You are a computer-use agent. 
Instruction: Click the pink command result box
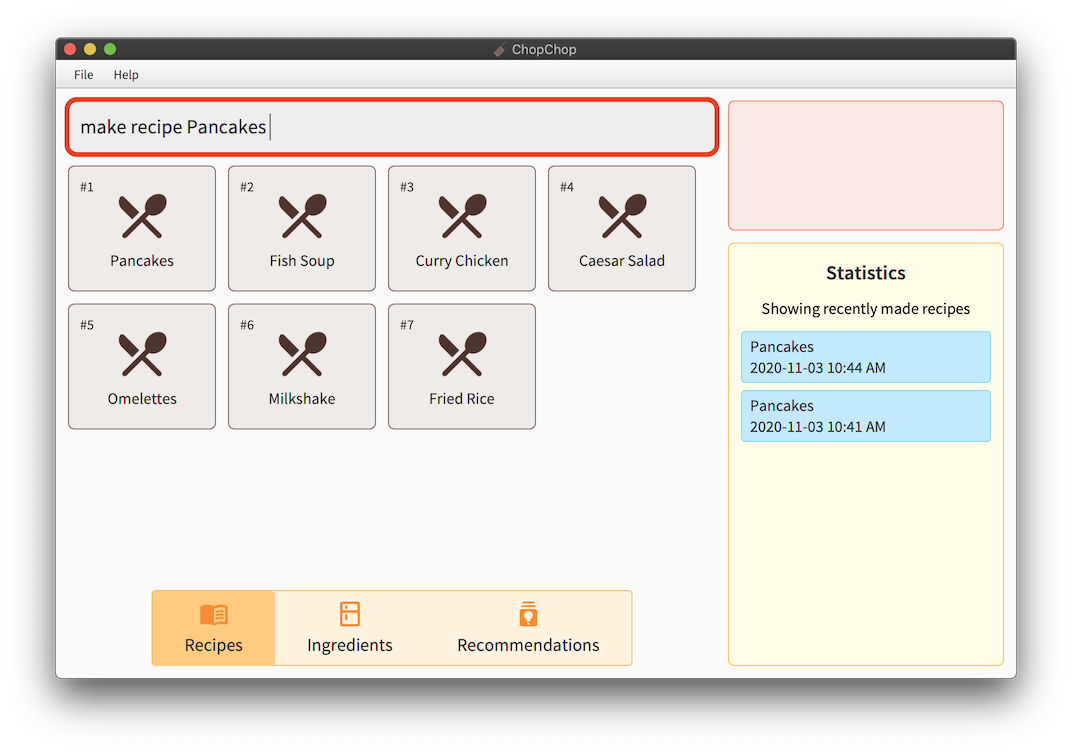click(x=866, y=165)
